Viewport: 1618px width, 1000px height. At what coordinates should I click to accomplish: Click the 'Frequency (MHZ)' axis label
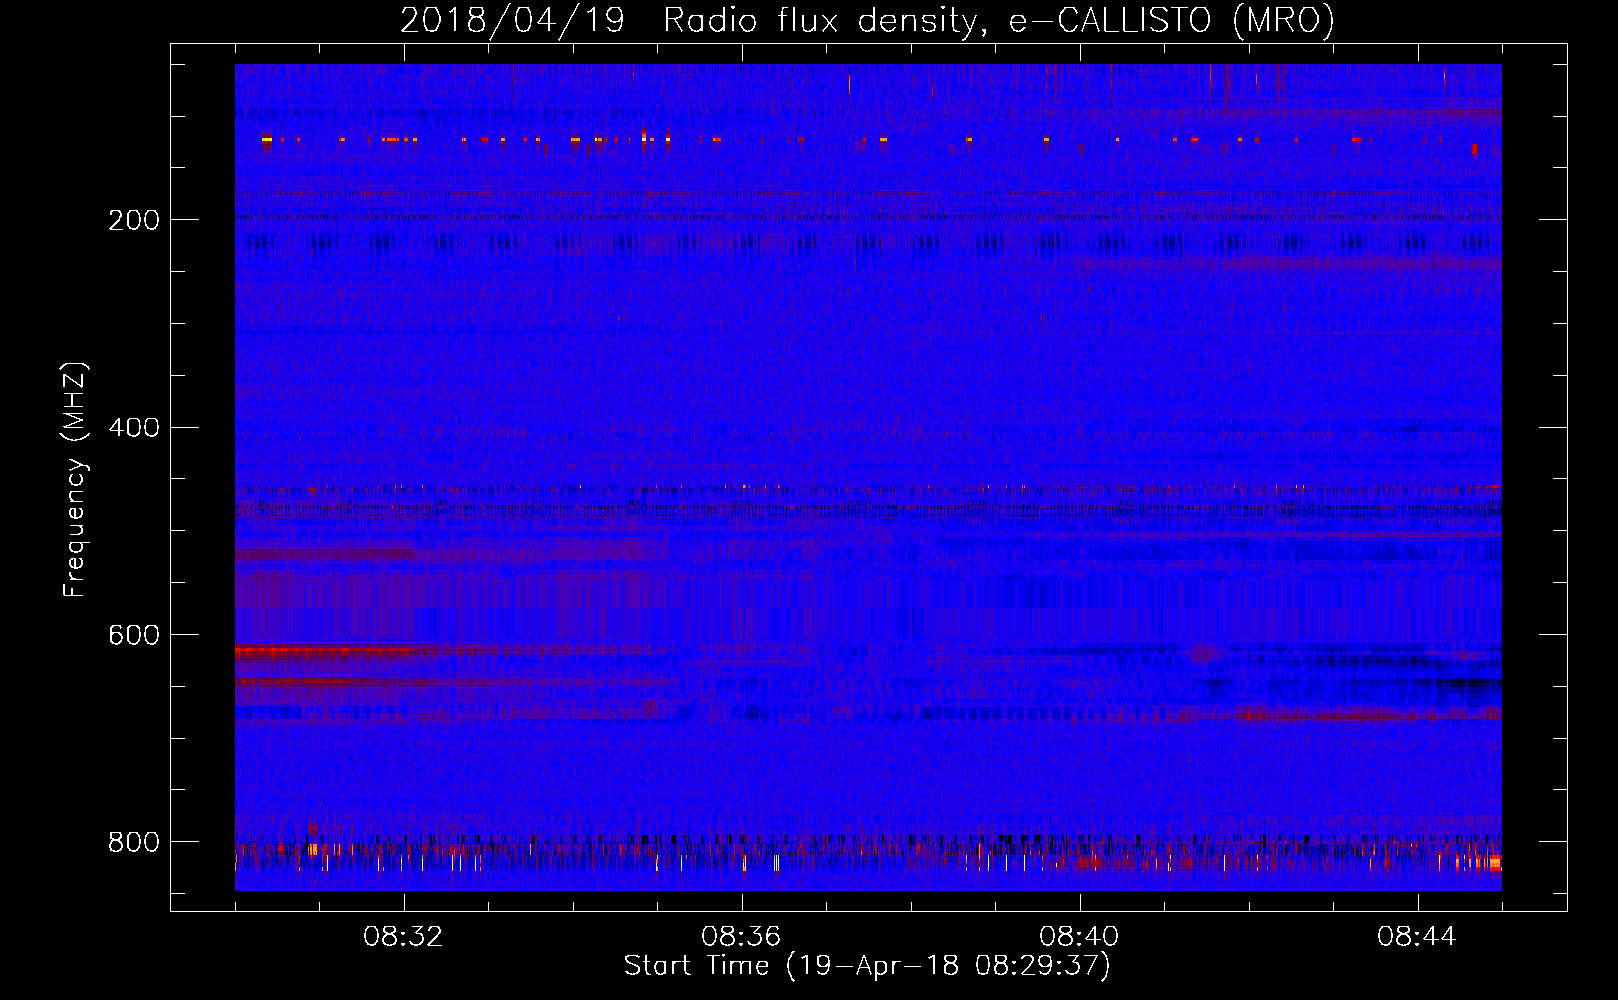pos(75,479)
